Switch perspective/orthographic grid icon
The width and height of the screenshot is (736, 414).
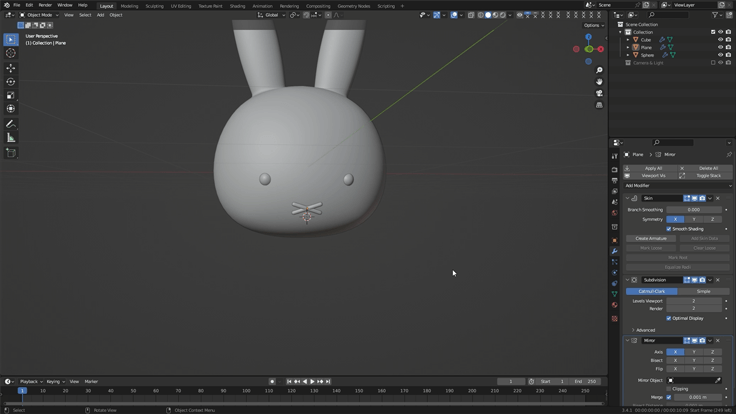pyautogui.click(x=599, y=105)
